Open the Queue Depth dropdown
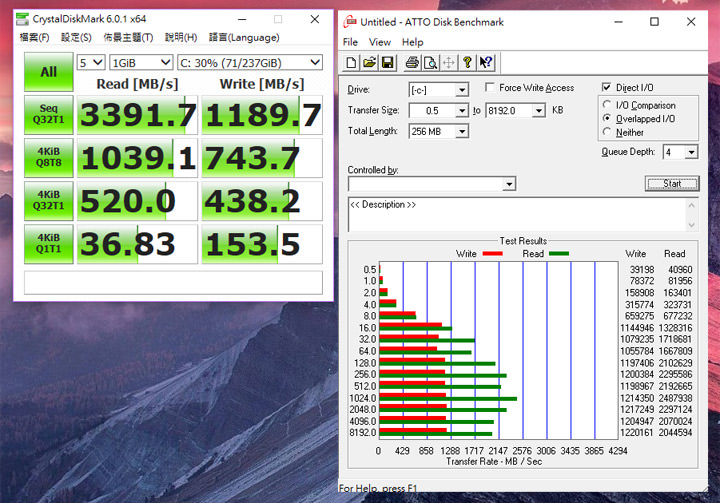Screen dimensions: 720x503 pyautogui.click(x=692, y=152)
